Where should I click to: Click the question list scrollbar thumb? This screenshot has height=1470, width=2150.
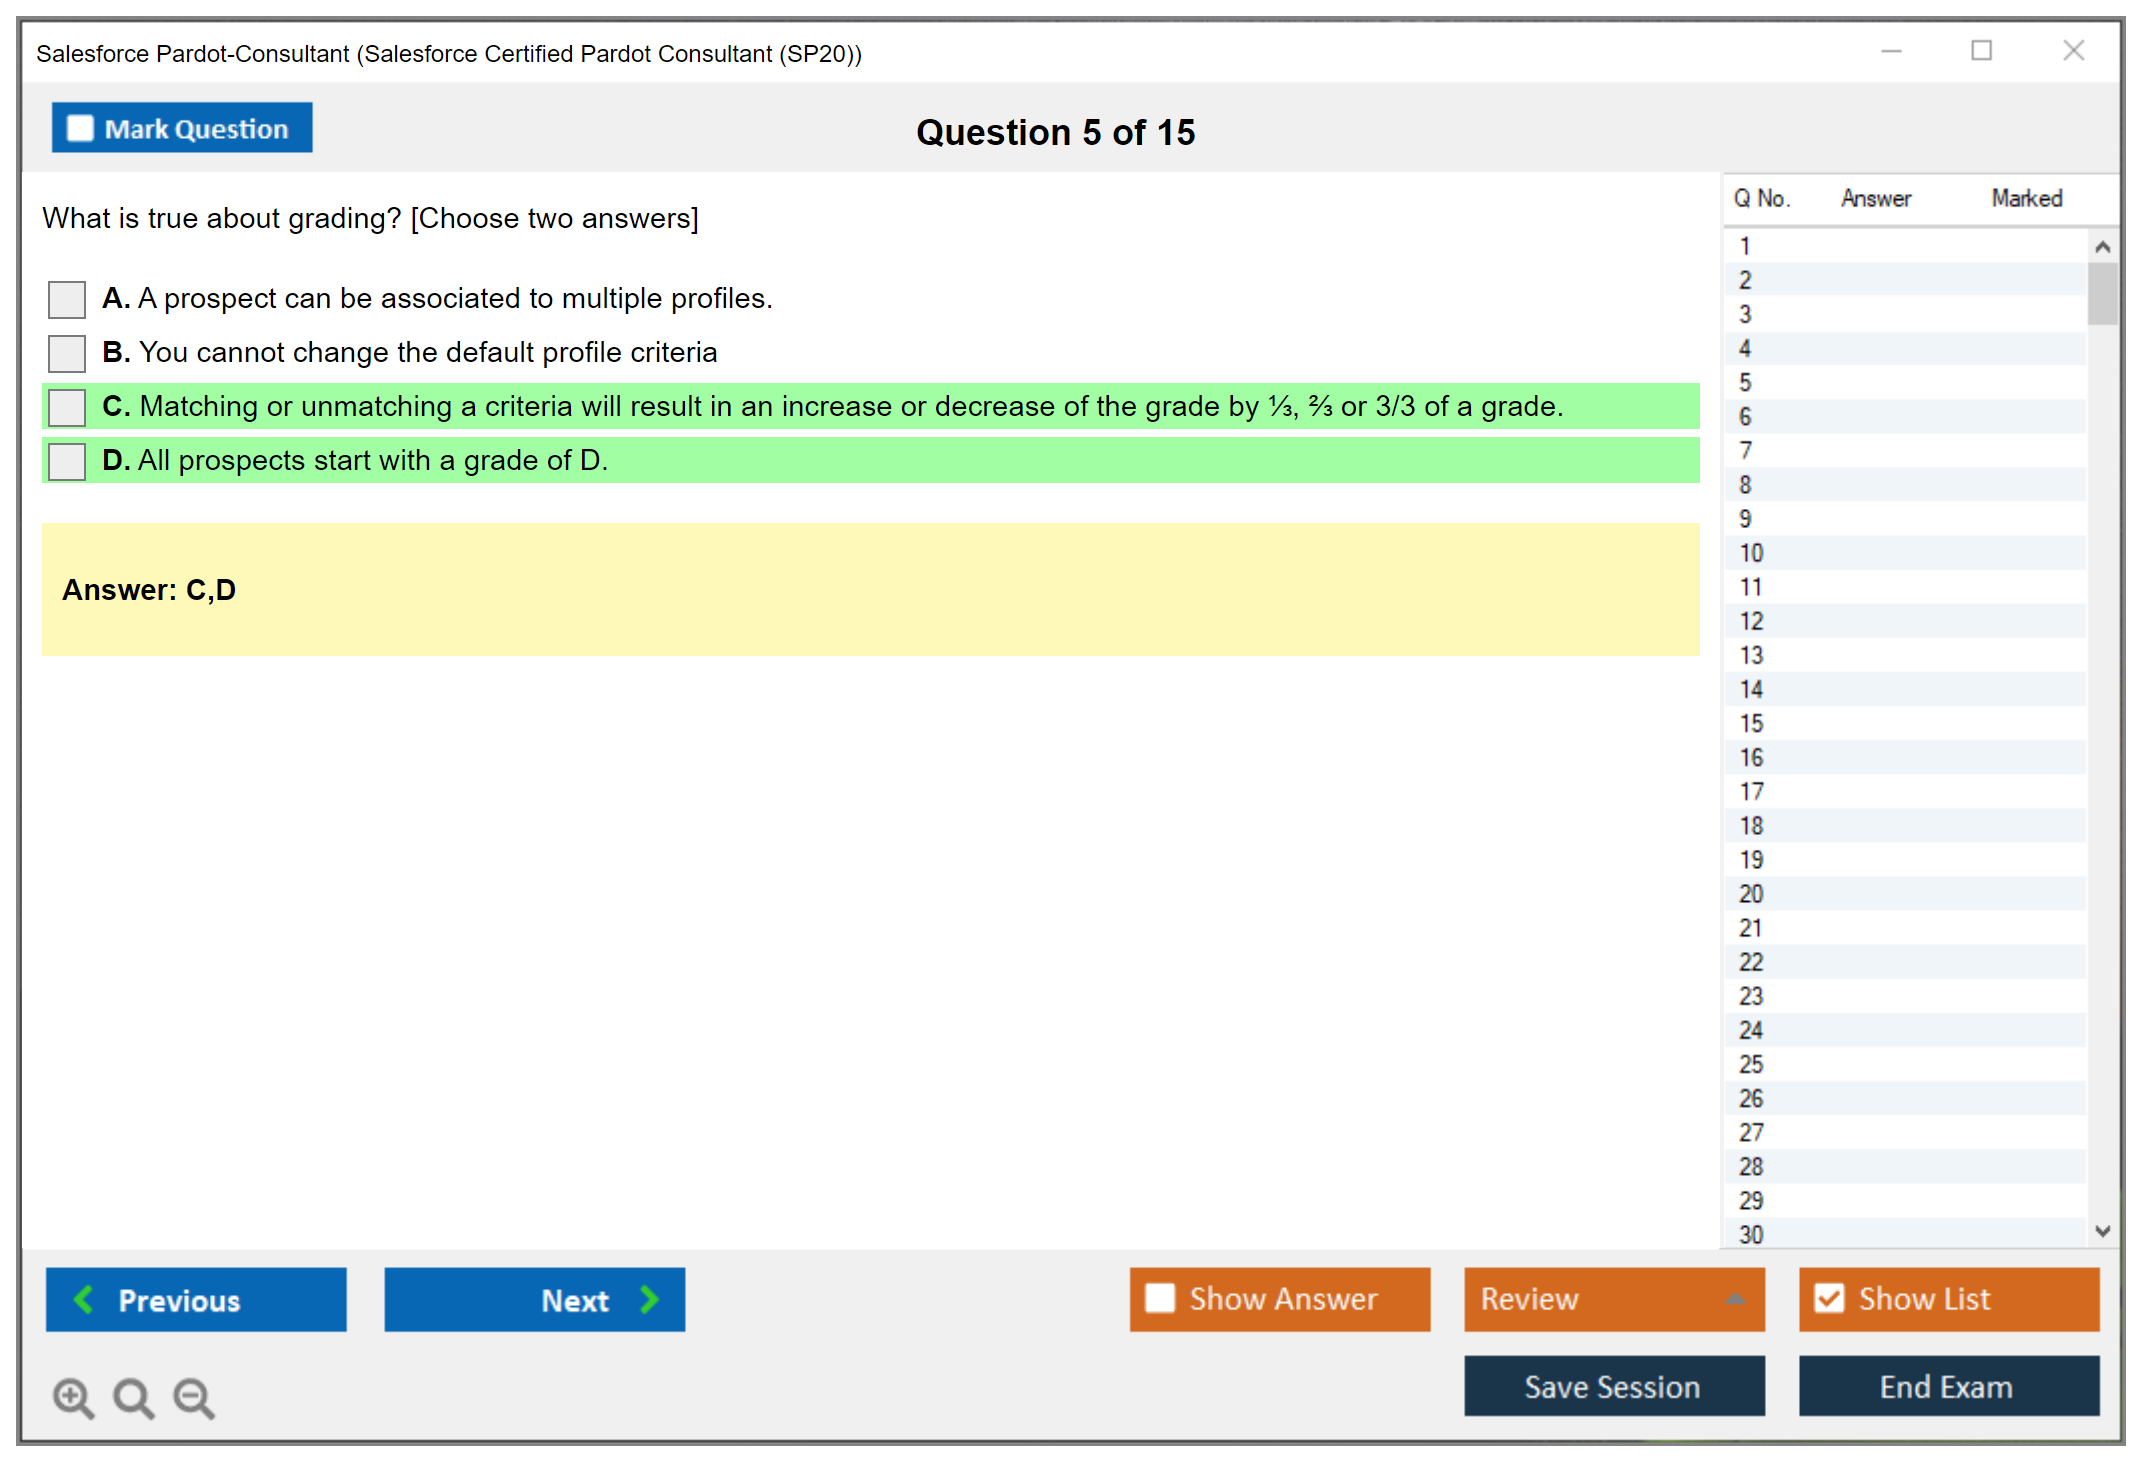2102,293
